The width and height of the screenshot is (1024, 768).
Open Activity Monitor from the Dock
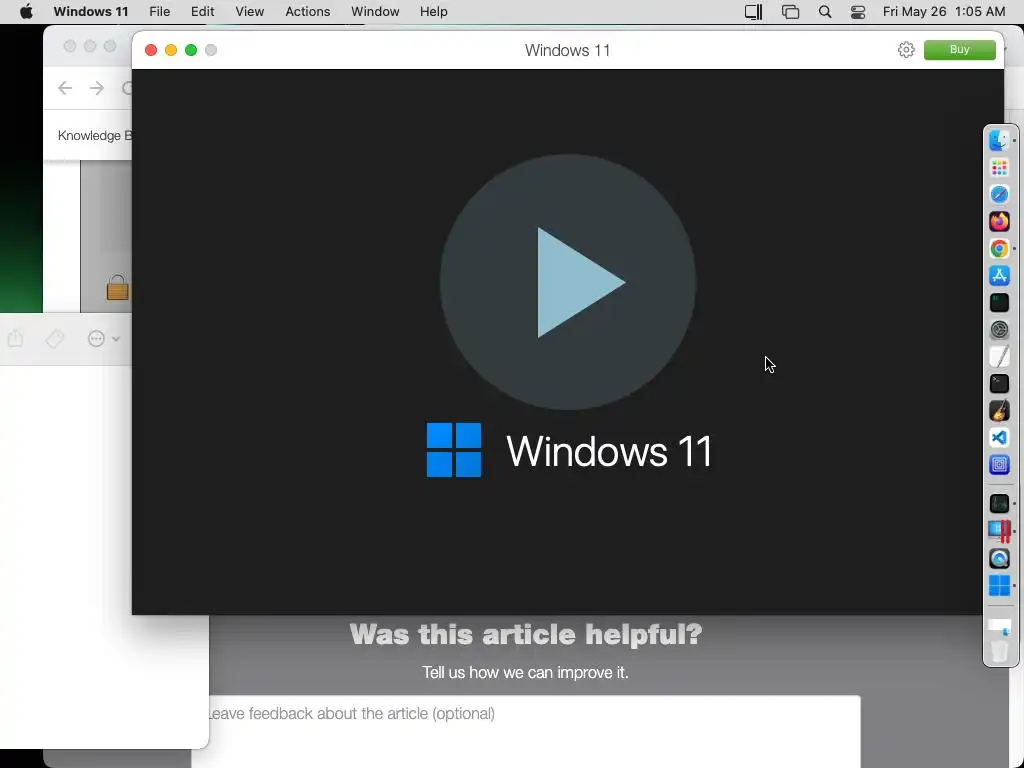click(999, 504)
